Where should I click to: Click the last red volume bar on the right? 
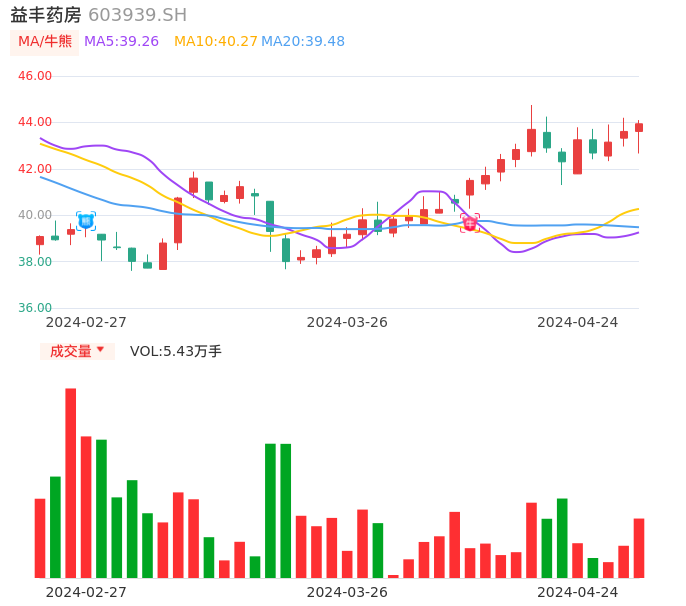[639, 548]
